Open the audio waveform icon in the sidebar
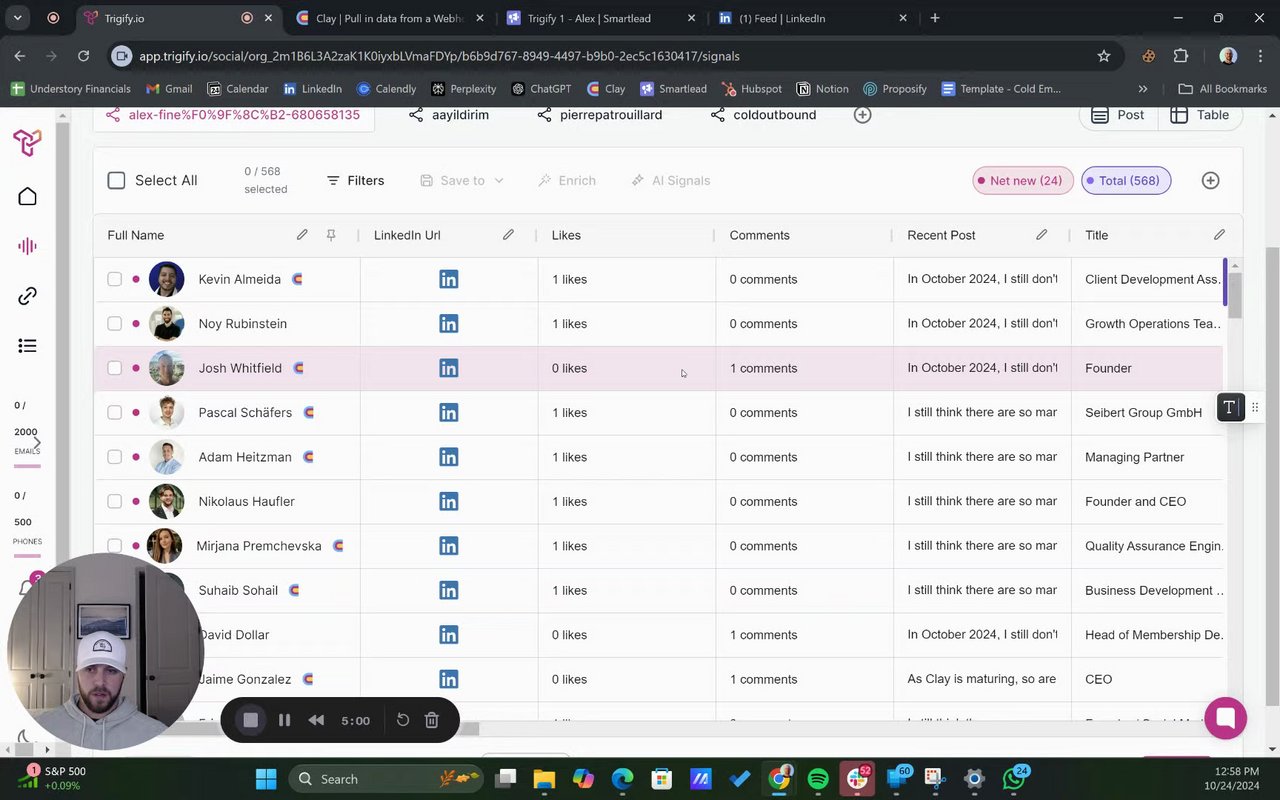 pos(27,246)
